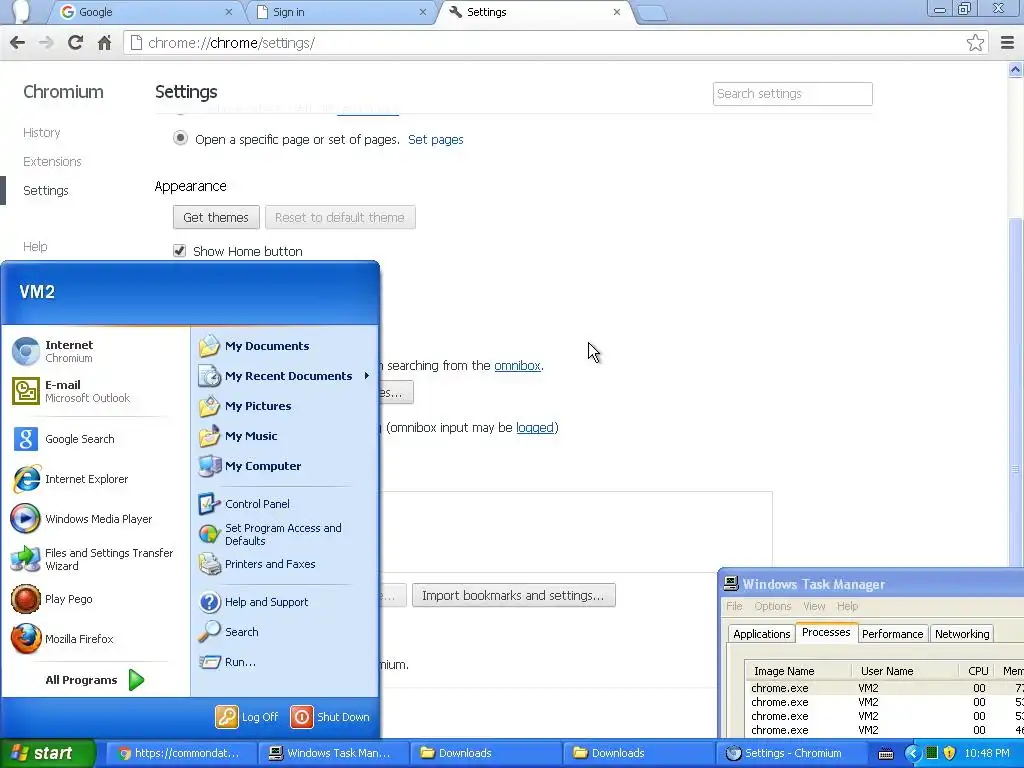Click the Log Off button
Image resolution: width=1024 pixels, height=768 pixels.
pyautogui.click(x=248, y=716)
